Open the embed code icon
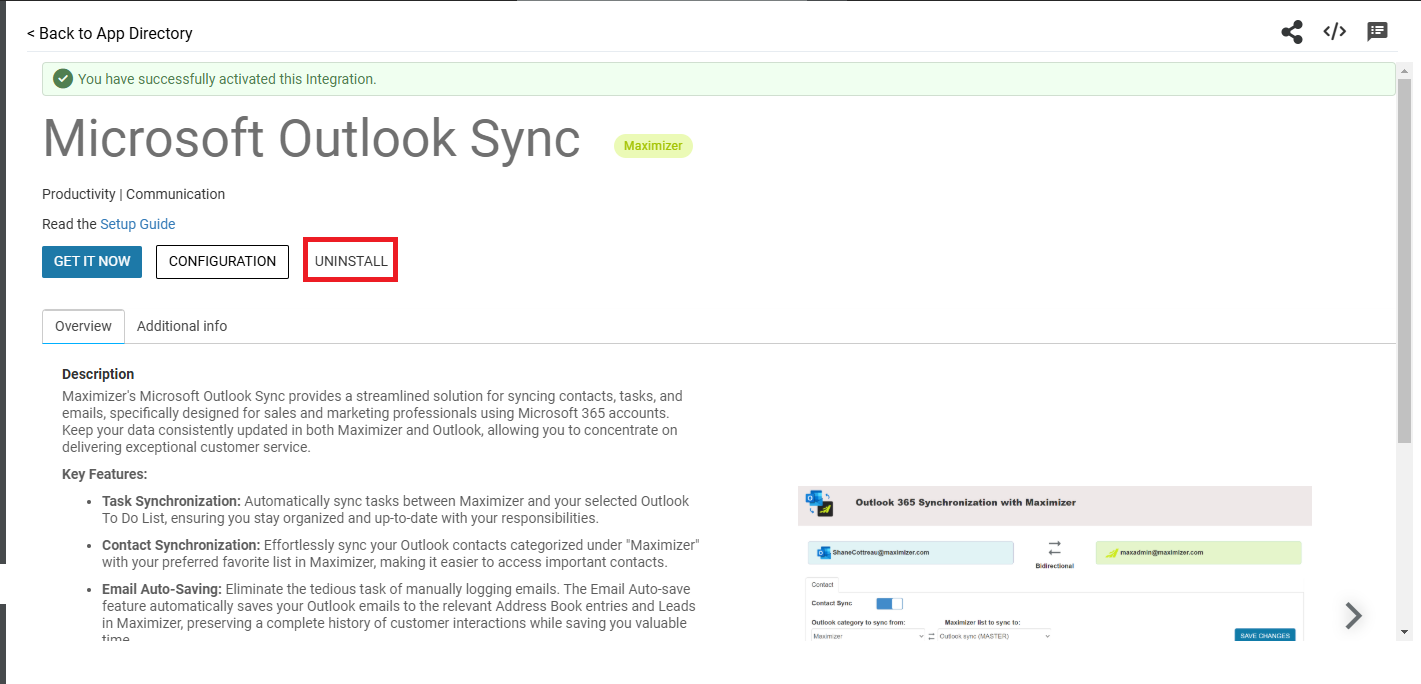The height and width of the screenshot is (684, 1421). point(1335,31)
